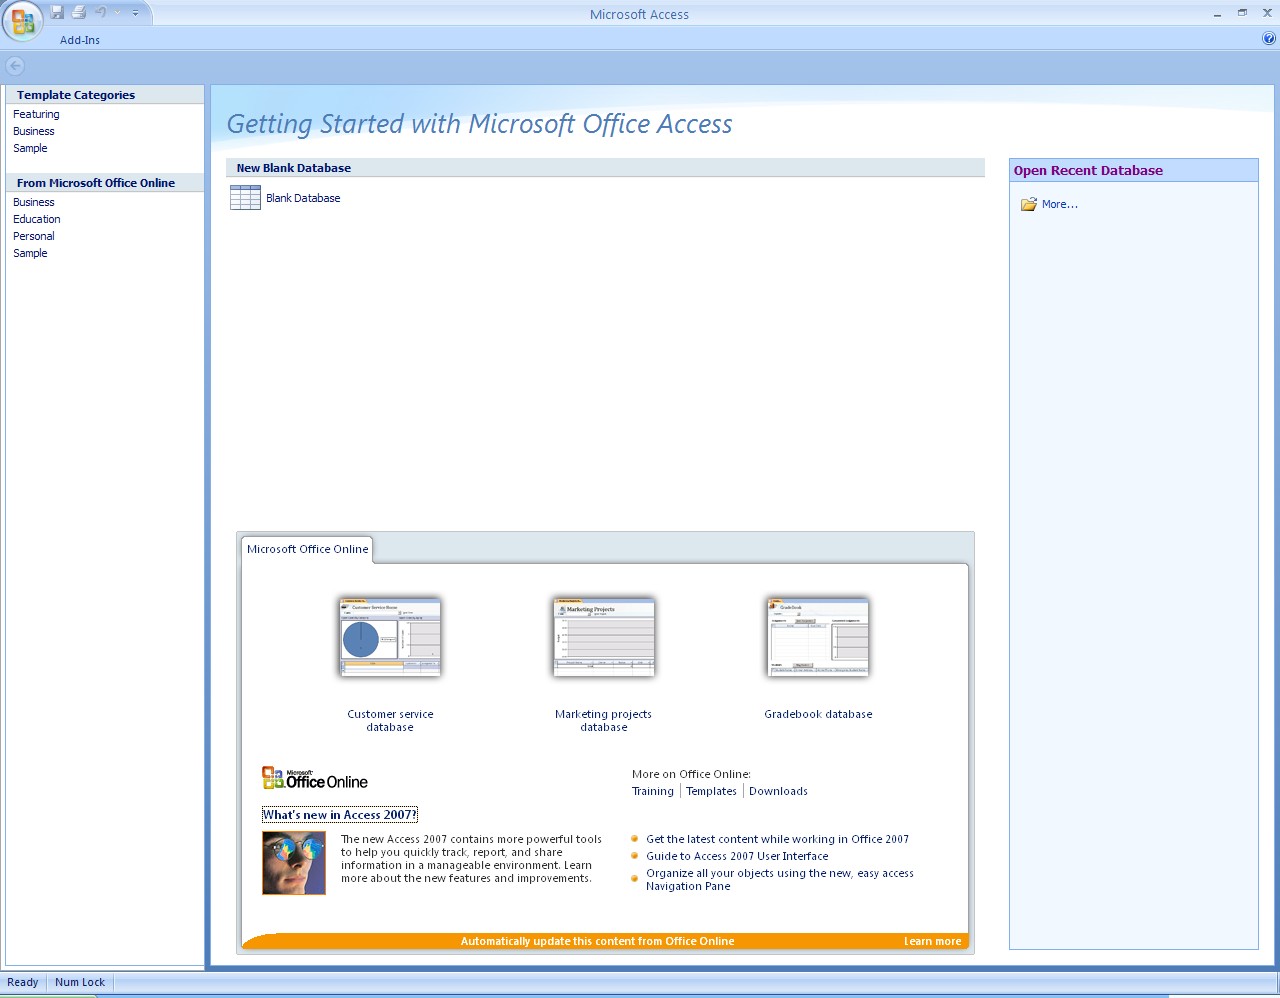Open Customer service database thumbnail

[390, 637]
